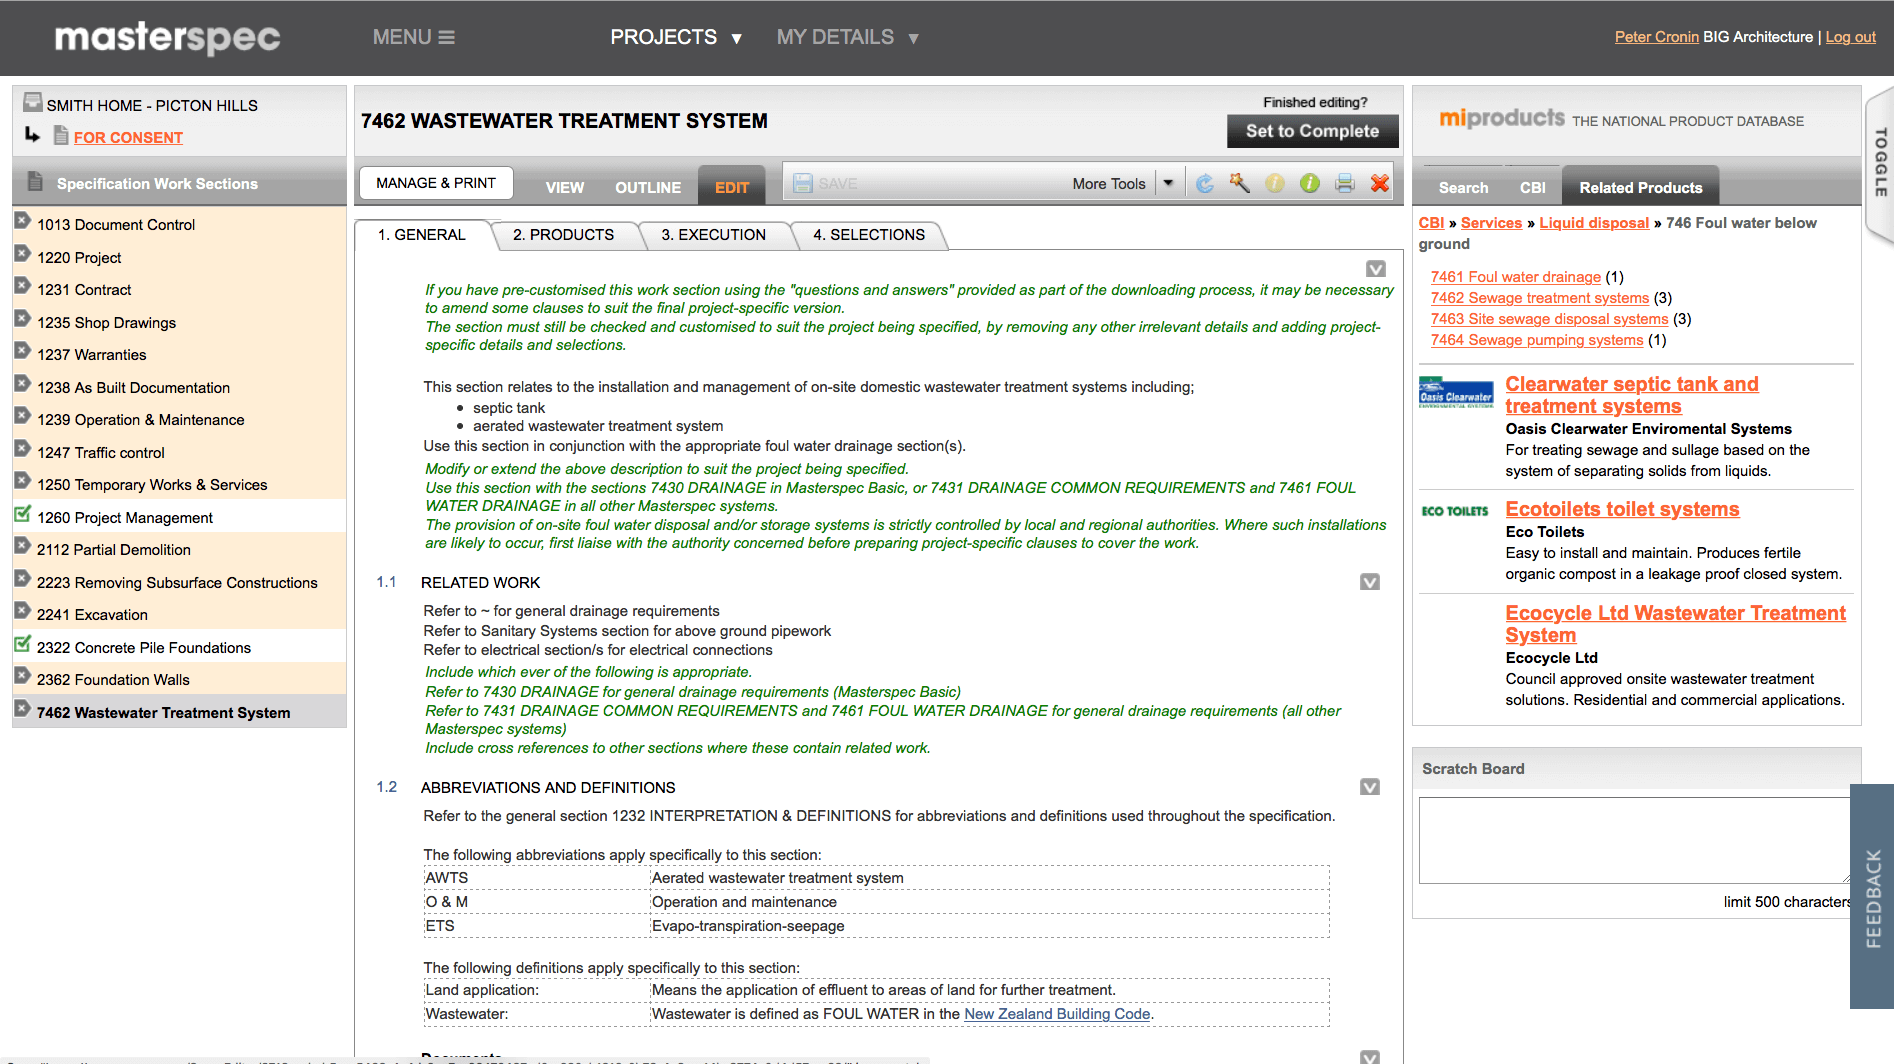The image size is (1894, 1064).
Task: Click the Eco Toilets logo
Action: click(x=1455, y=511)
